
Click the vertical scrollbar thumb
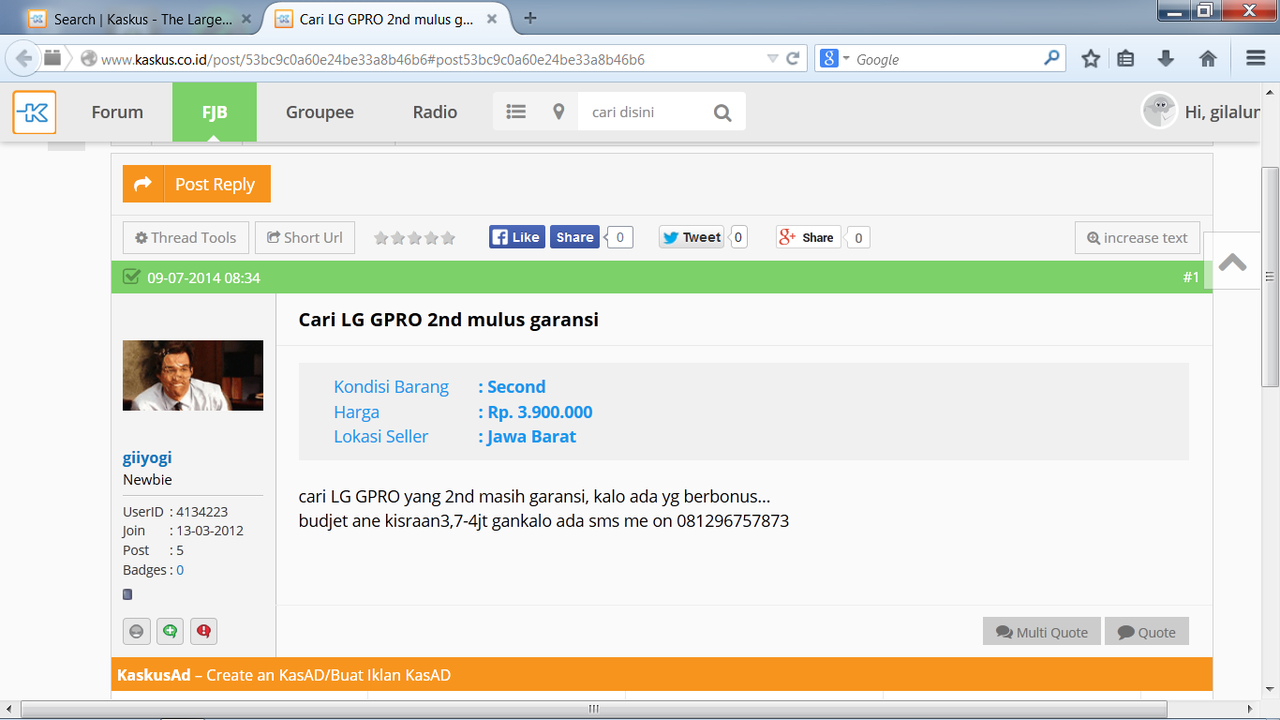[1270, 277]
